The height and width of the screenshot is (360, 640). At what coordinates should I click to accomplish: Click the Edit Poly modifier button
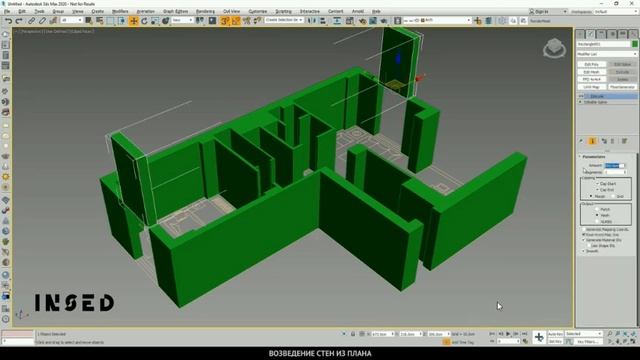point(591,64)
